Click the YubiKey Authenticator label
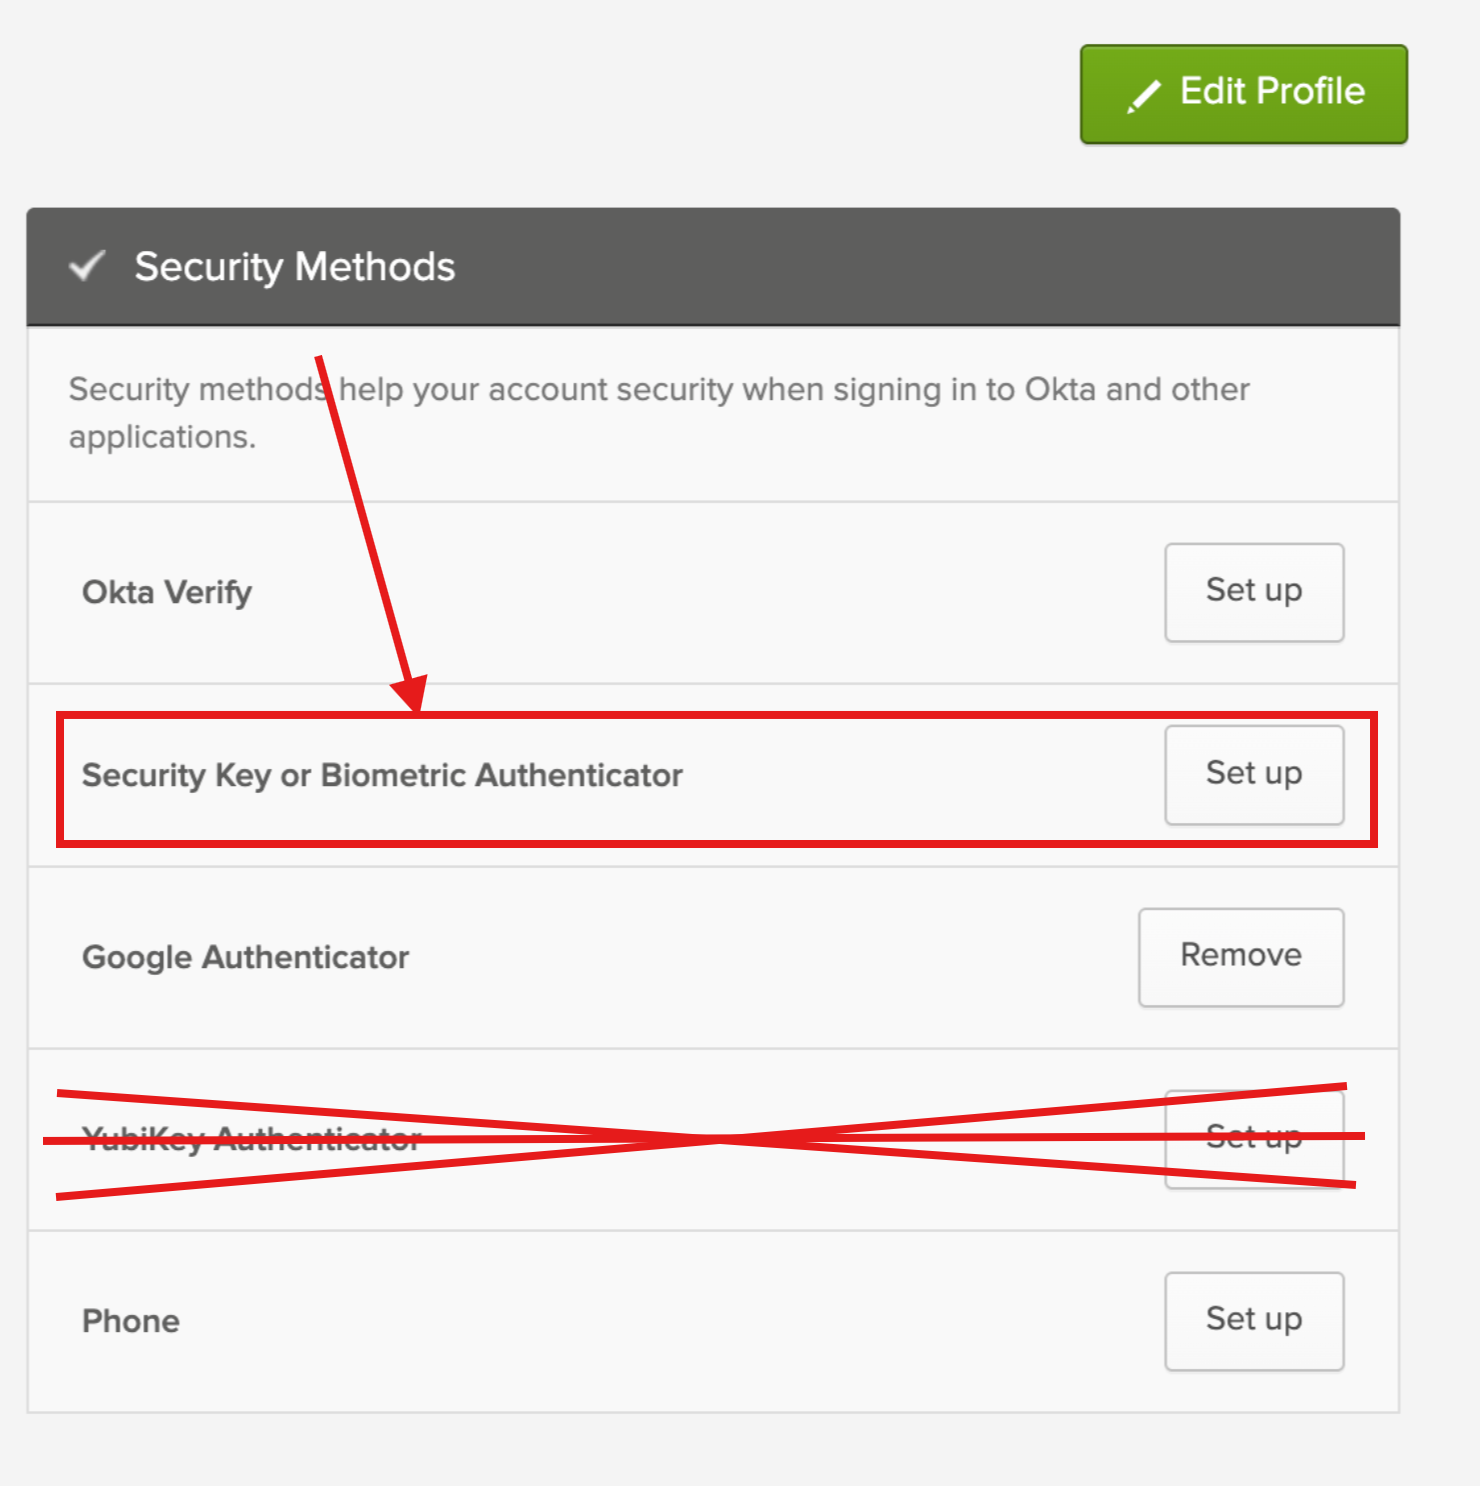This screenshot has height=1486, width=1480. tap(252, 1139)
